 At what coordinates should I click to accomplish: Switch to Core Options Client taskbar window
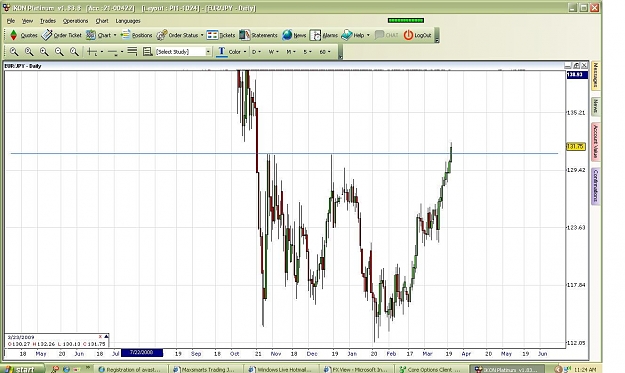(432, 369)
